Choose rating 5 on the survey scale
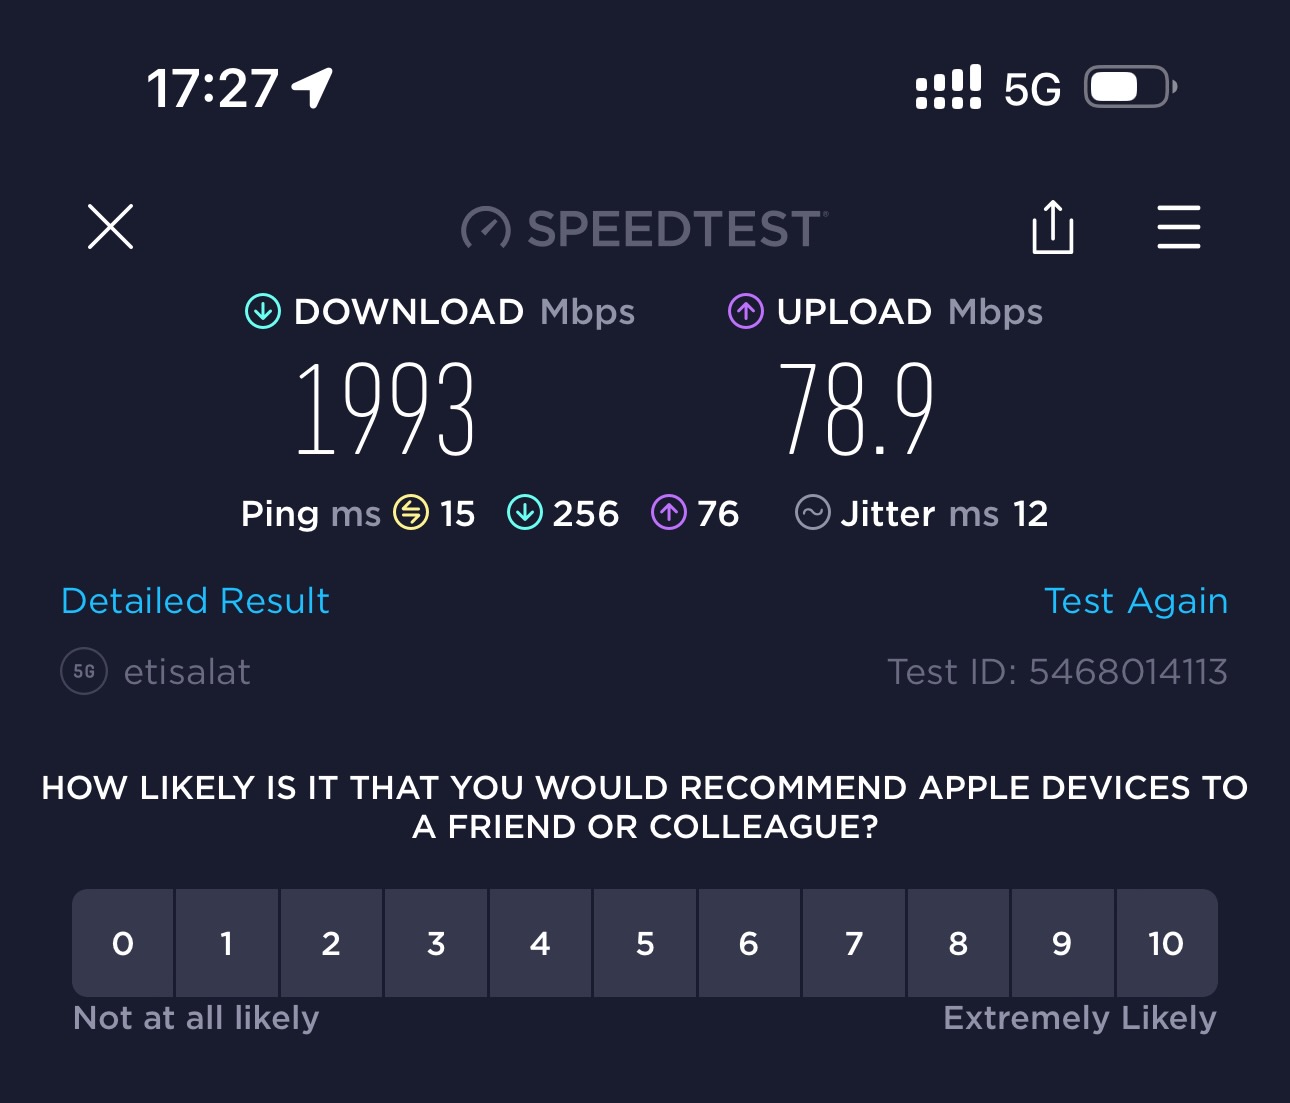1290x1103 pixels. tap(644, 943)
